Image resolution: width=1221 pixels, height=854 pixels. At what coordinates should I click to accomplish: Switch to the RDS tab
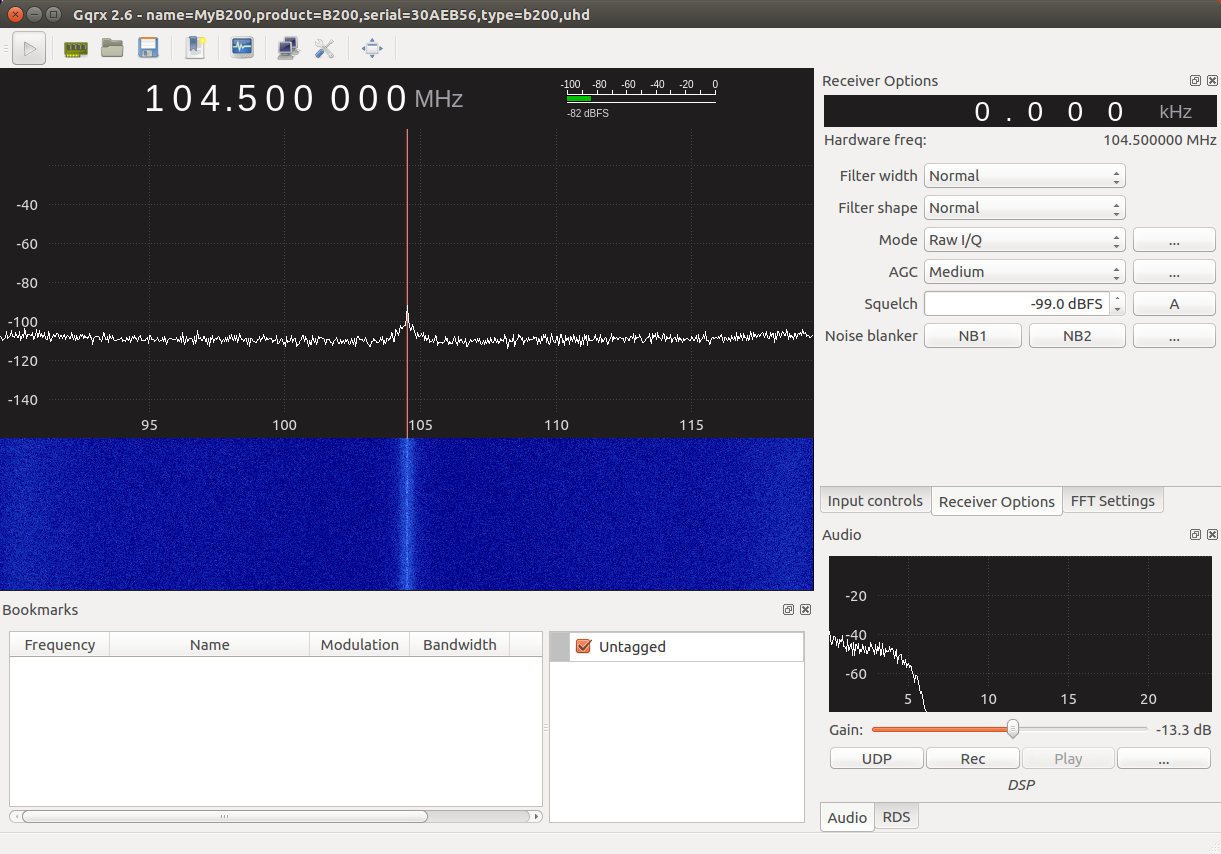[897, 817]
